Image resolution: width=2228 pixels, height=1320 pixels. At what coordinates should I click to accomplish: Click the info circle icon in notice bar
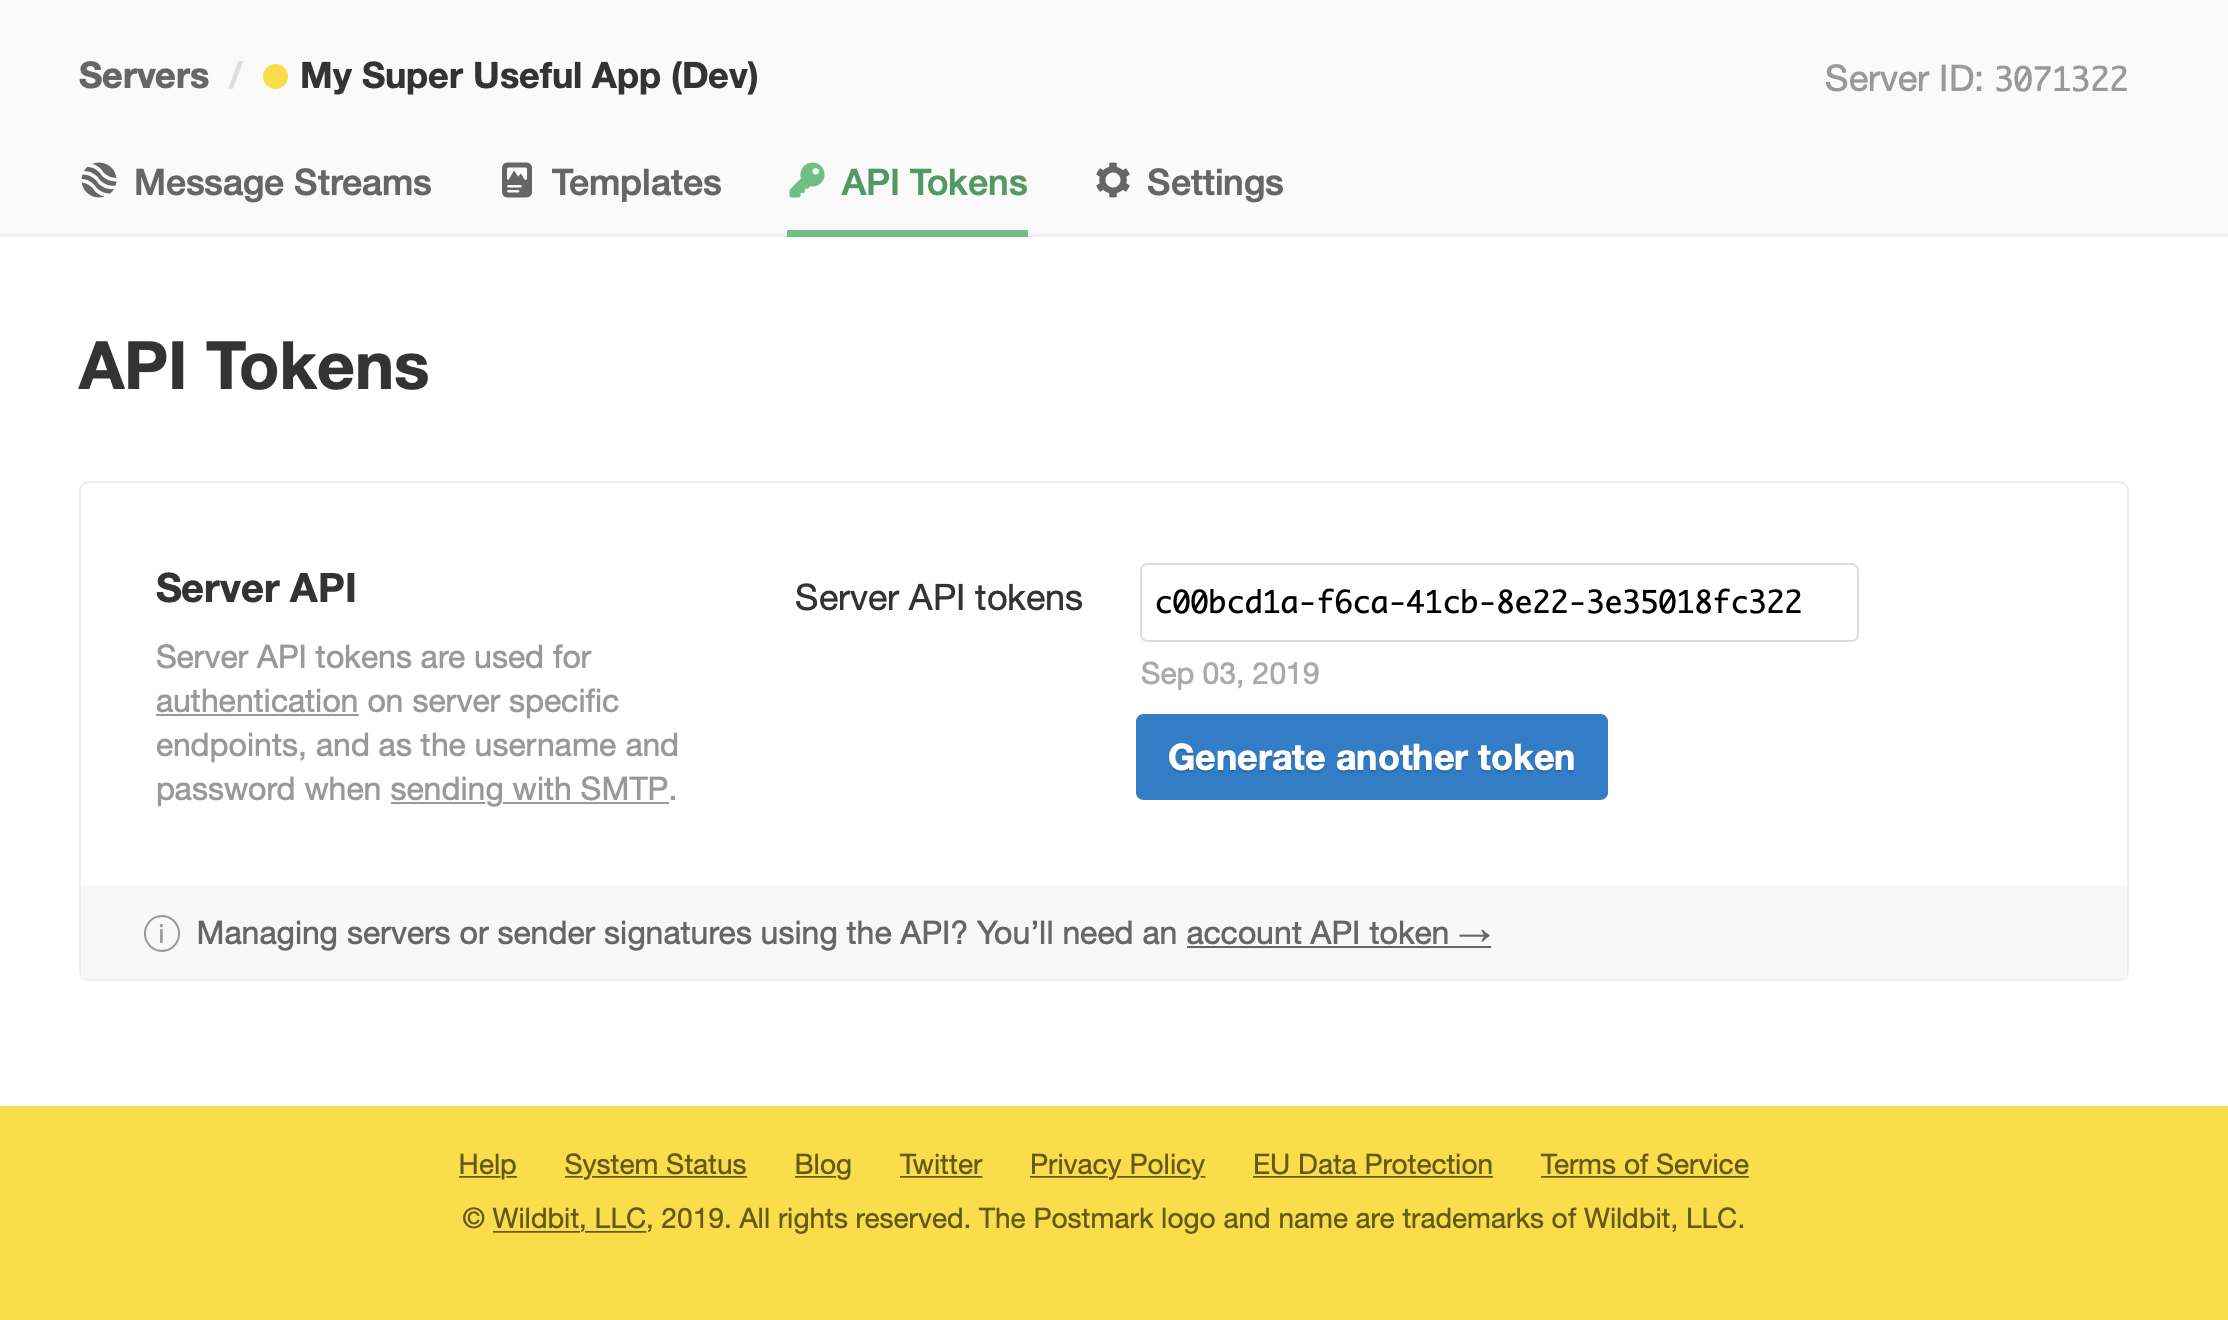click(x=162, y=933)
